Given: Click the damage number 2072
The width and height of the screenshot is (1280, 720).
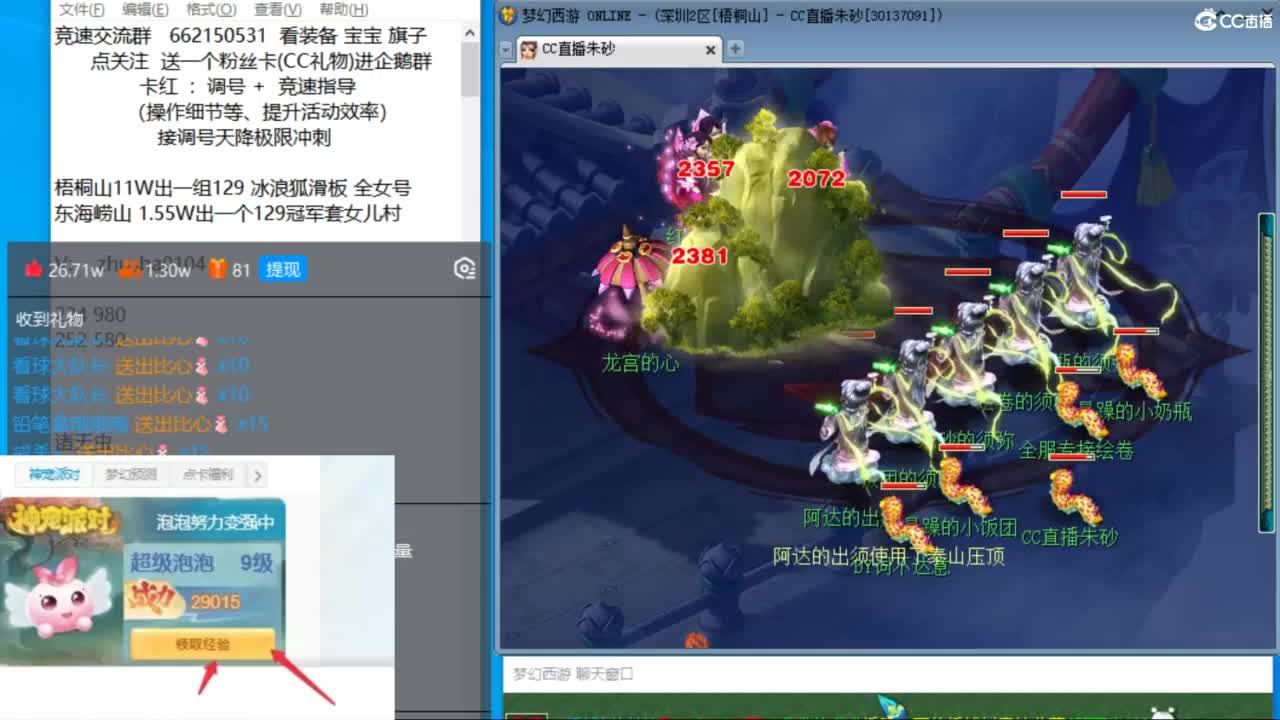Looking at the screenshot, I should 816,179.
